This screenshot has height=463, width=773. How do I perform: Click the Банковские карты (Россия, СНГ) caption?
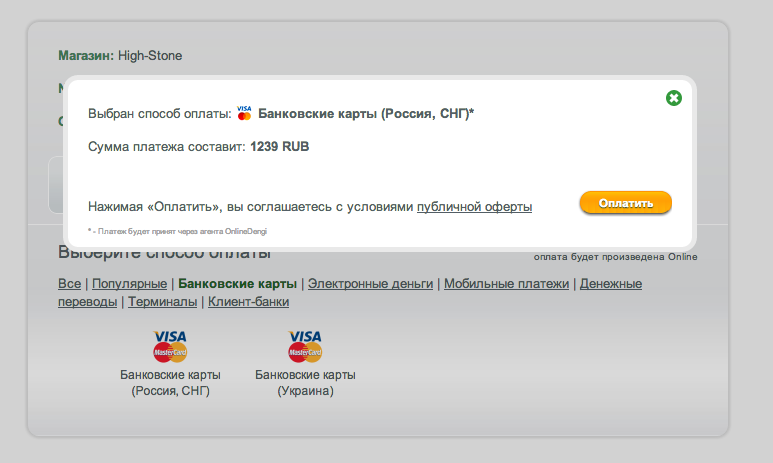click(170, 383)
